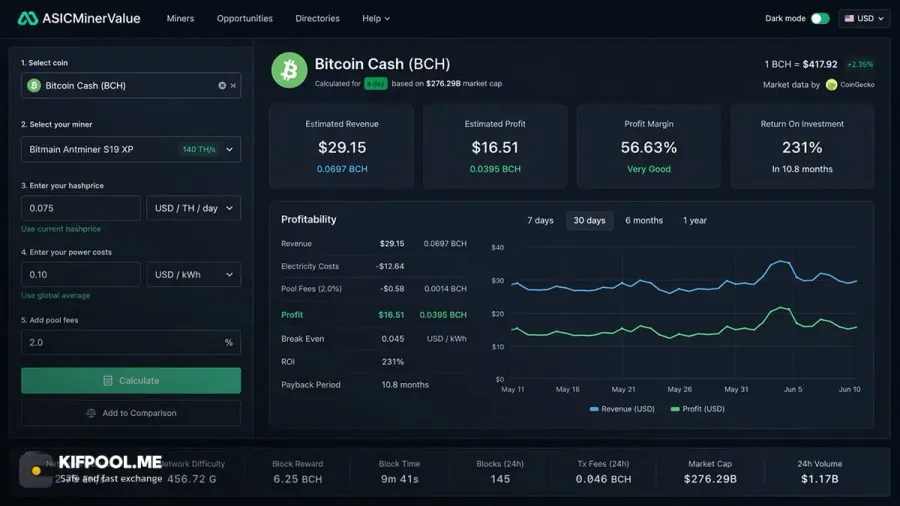Toggle Profit (USD) legend series
Image resolution: width=900 pixels, height=506 pixels.
click(x=697, y=409)
